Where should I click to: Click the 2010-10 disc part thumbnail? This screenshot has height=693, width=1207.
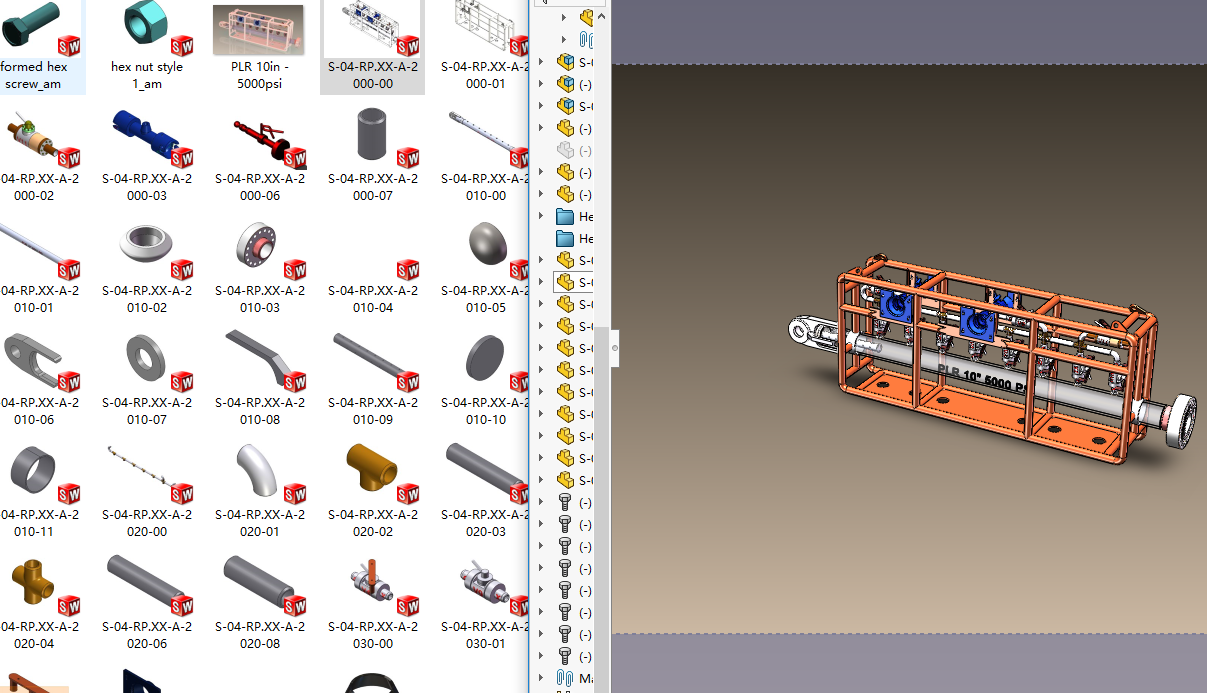[x=488, y=361]
